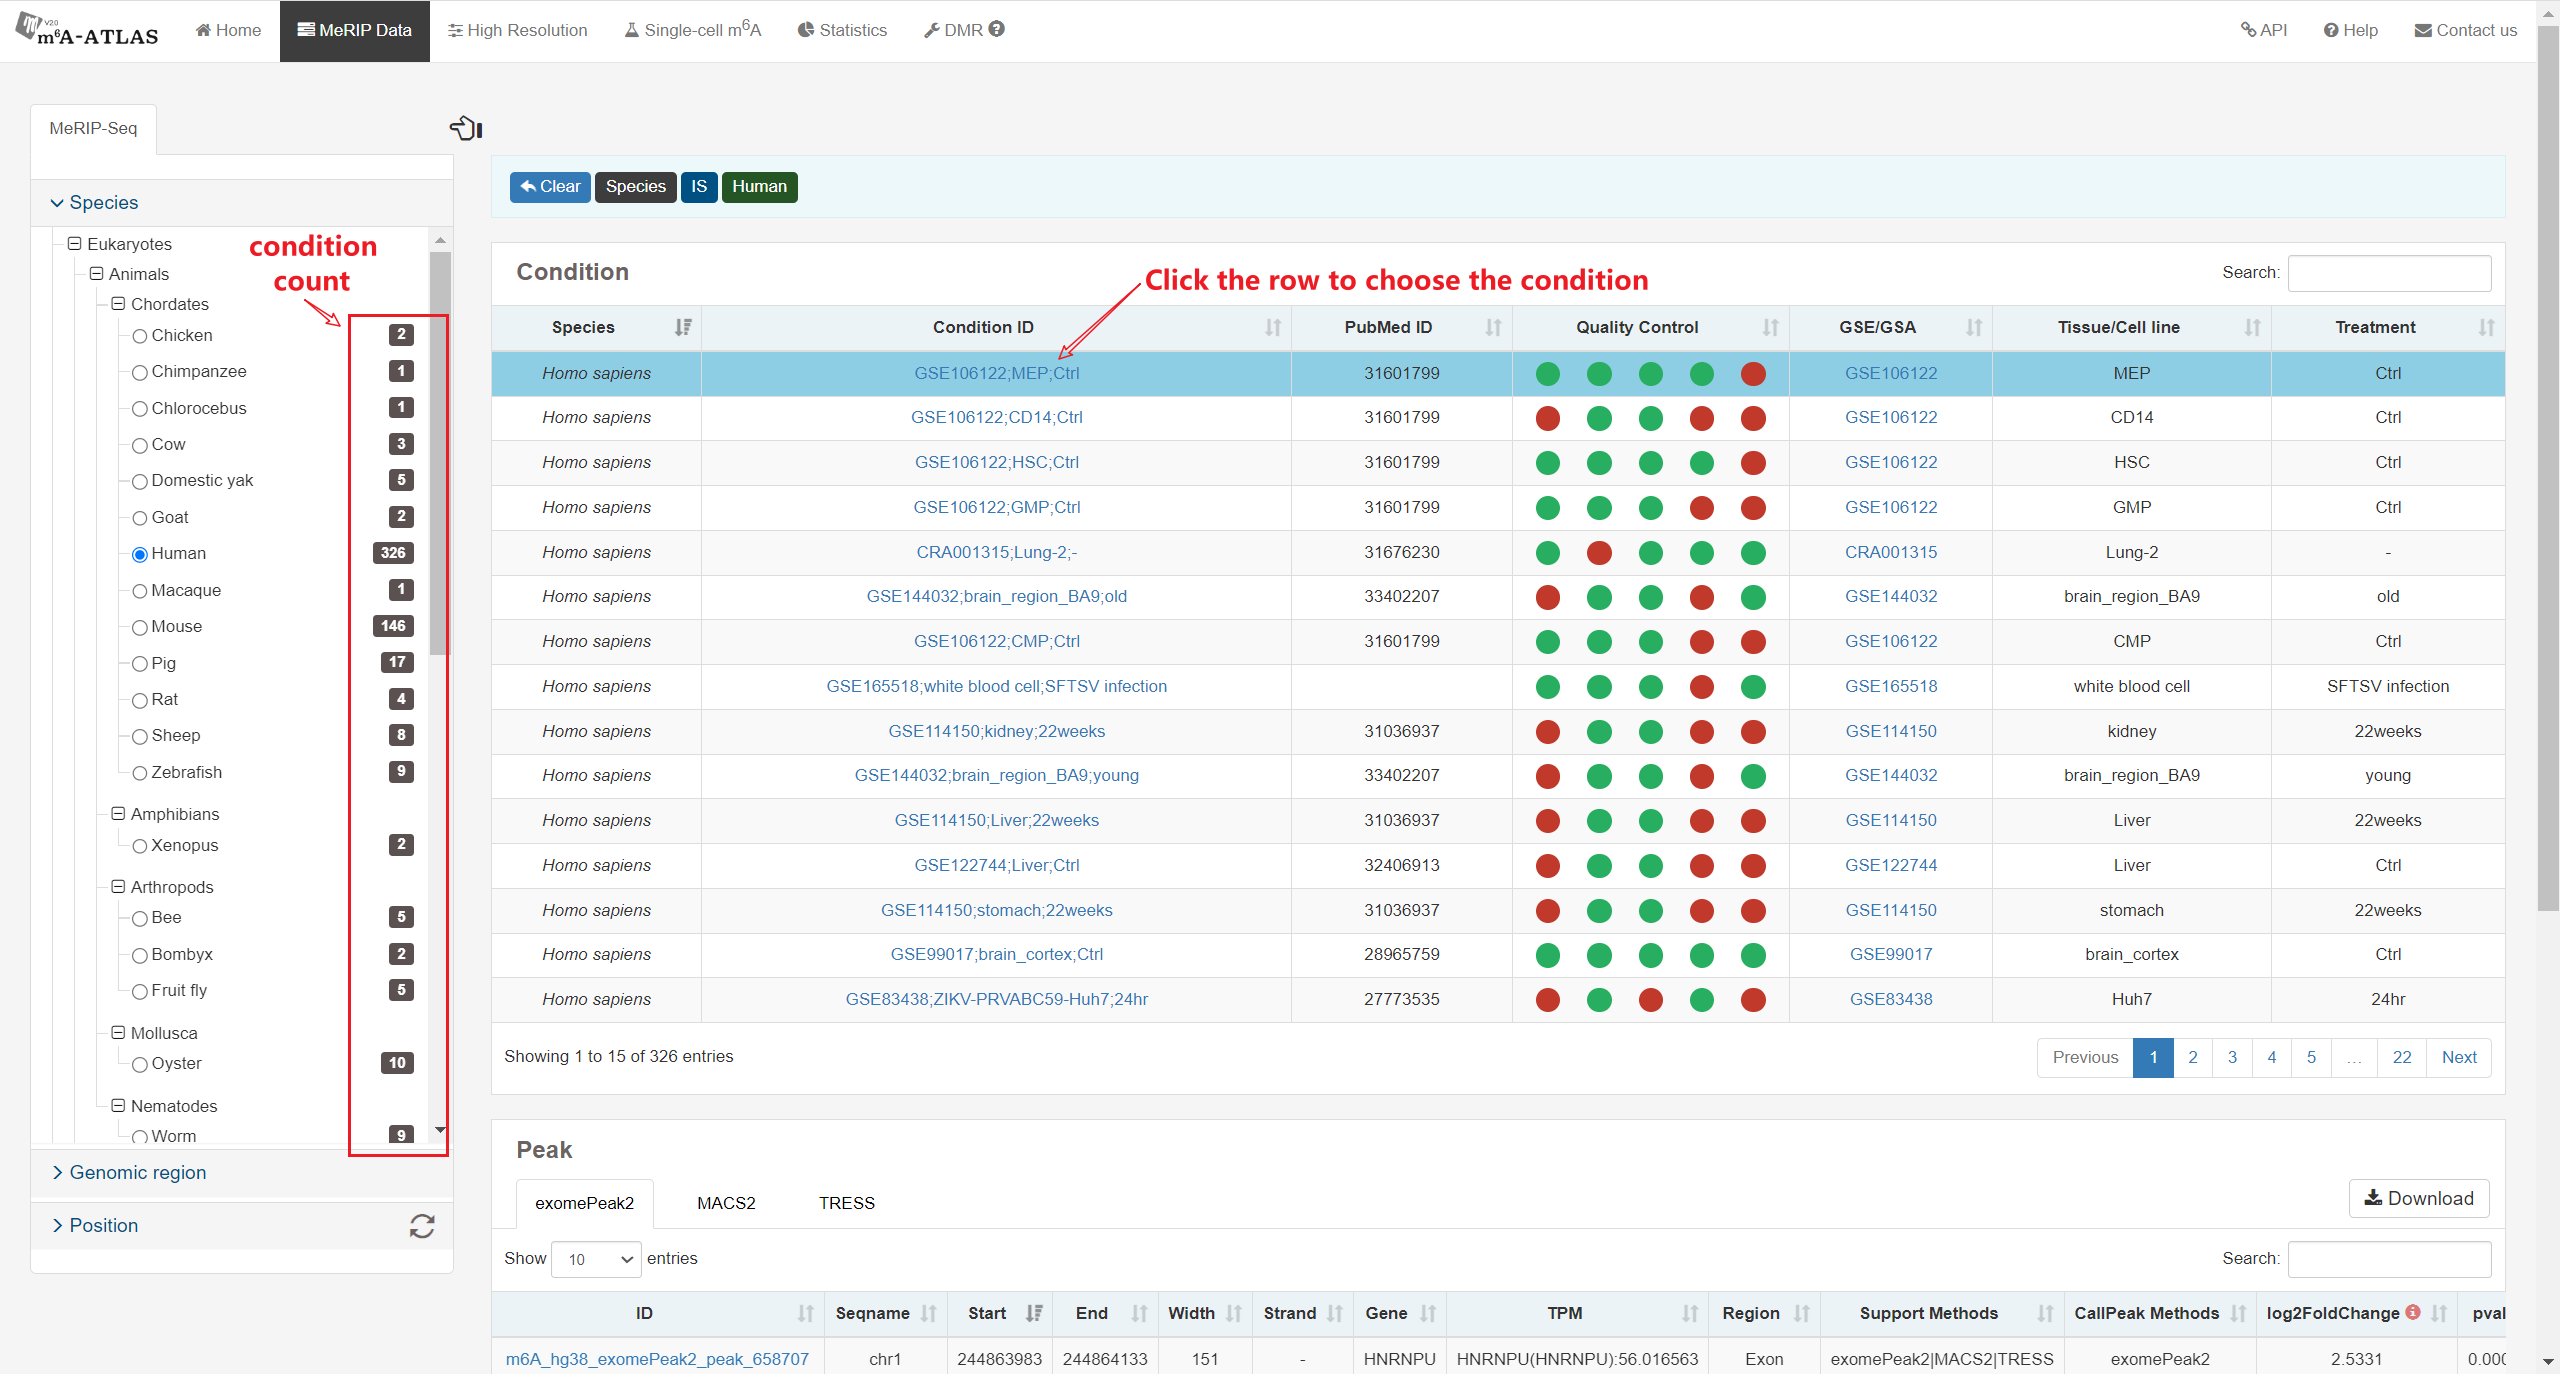Click the Clear filter button
This screenshot has width=2560, height=1374.
point(550,187)
